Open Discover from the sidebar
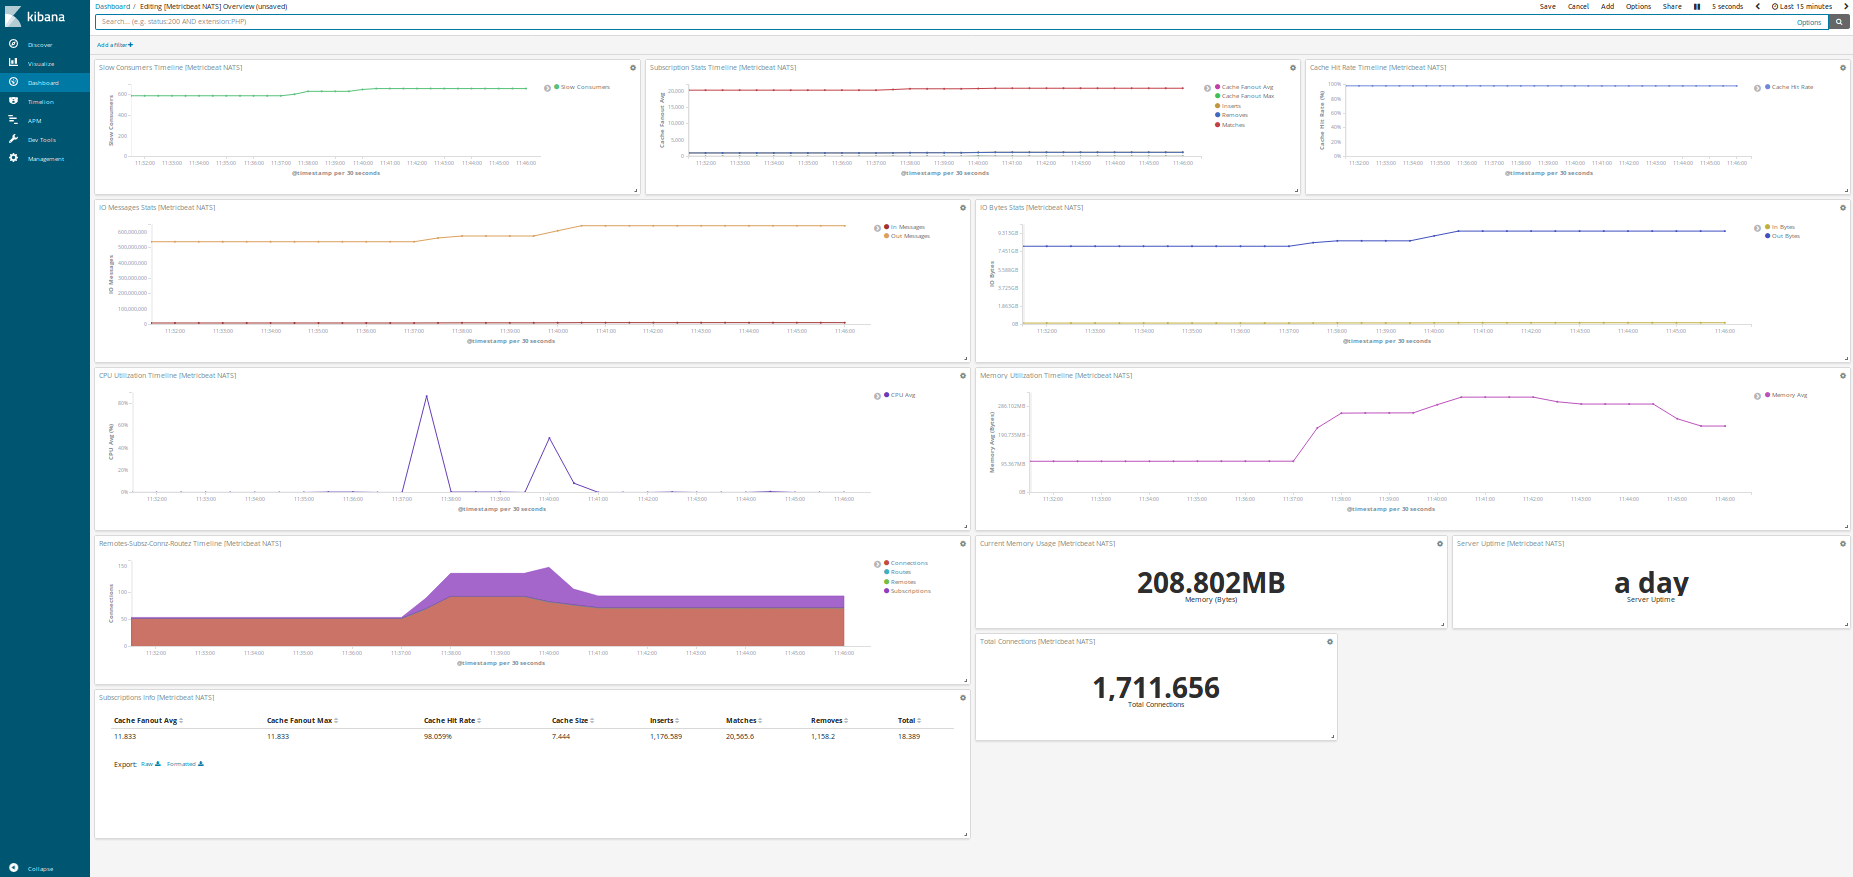1853x877 pixels. [39, 45]
